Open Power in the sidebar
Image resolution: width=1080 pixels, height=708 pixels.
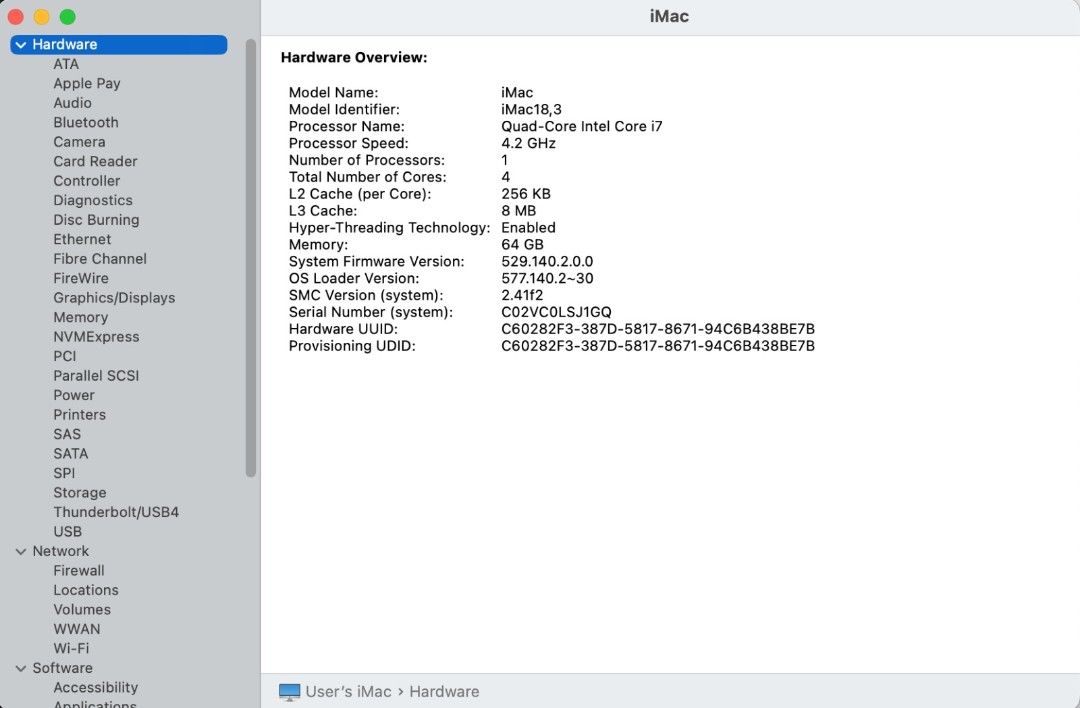click(x=74, y=395)
